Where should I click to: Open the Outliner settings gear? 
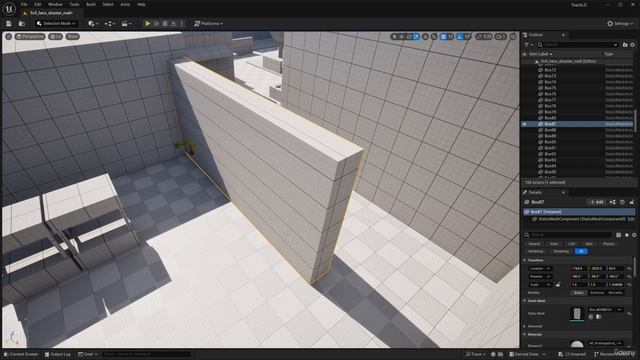coord(633,44)
